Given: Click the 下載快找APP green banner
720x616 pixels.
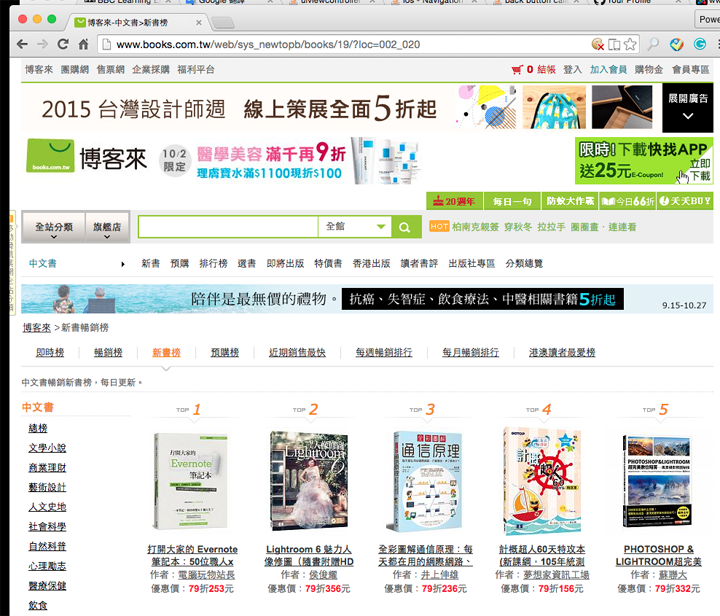Looking at the screenshot, I should click(x=644, y=162).
